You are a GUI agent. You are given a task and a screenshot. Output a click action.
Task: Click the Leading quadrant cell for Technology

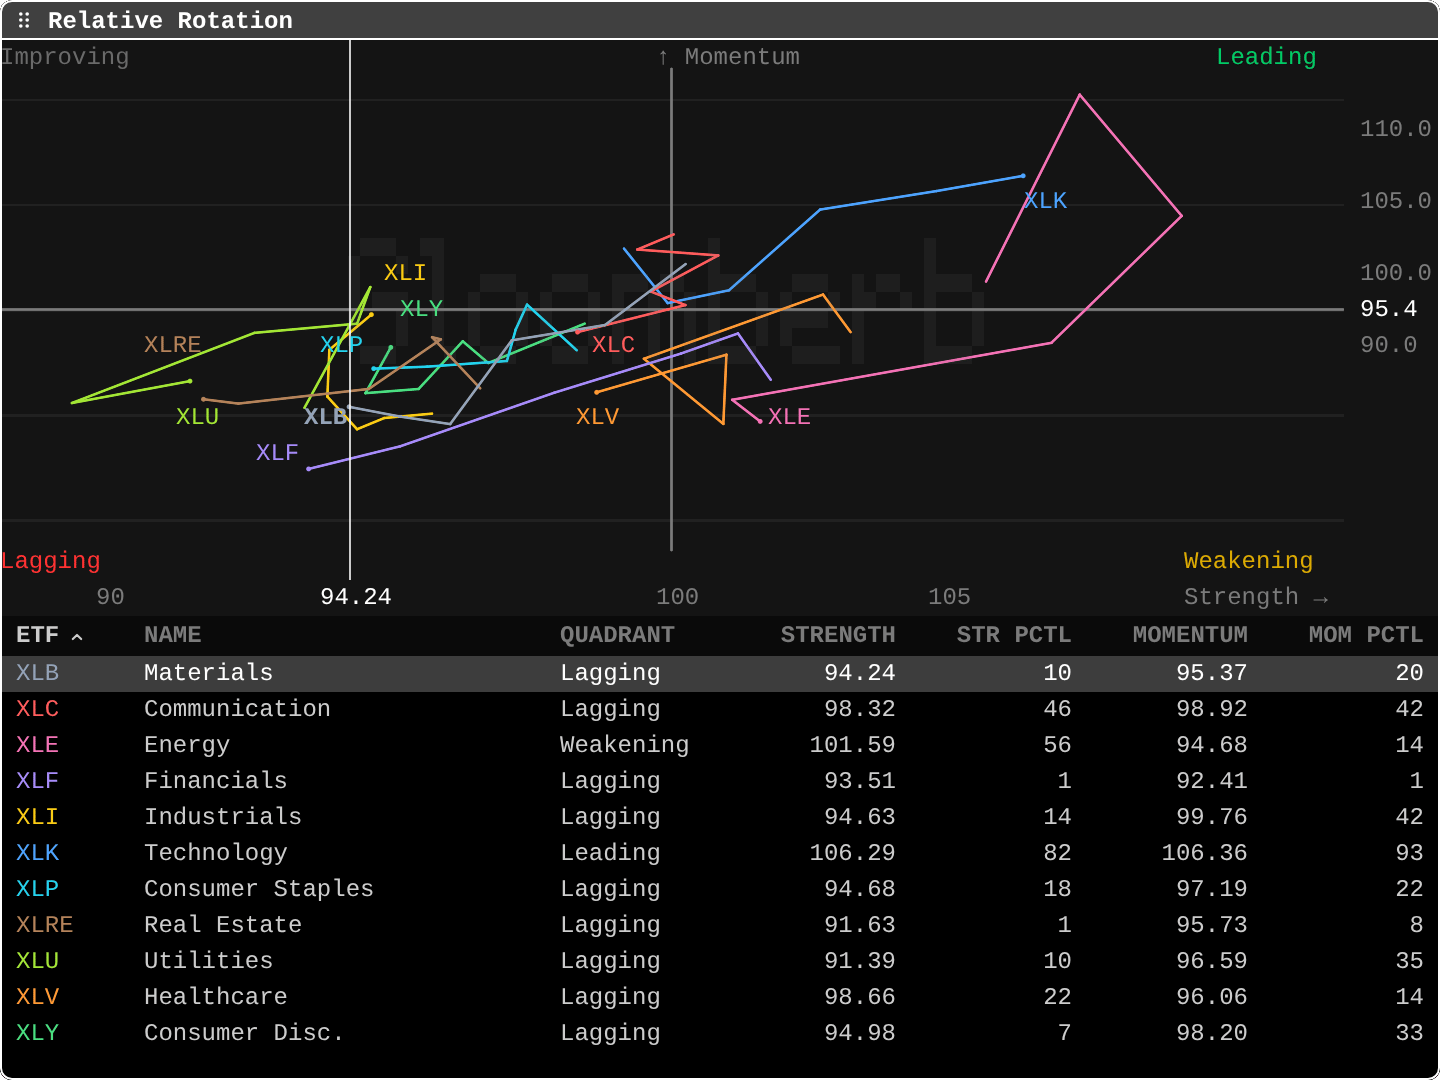[610, 853]
